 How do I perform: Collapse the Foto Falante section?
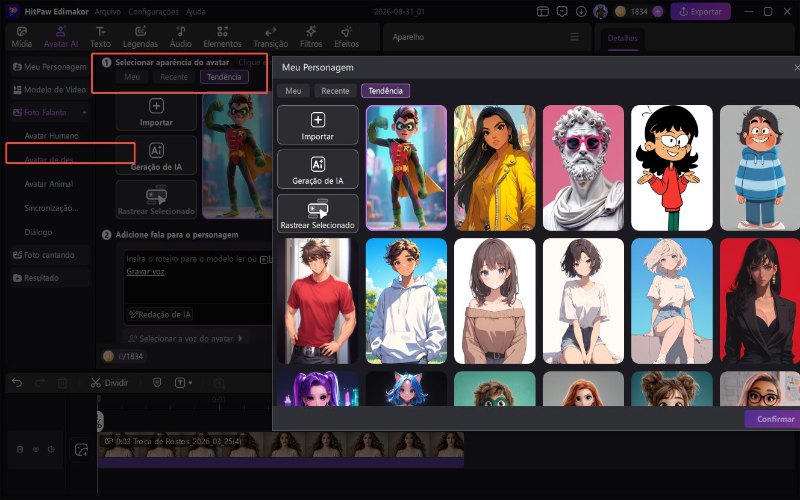click(84, 112)
